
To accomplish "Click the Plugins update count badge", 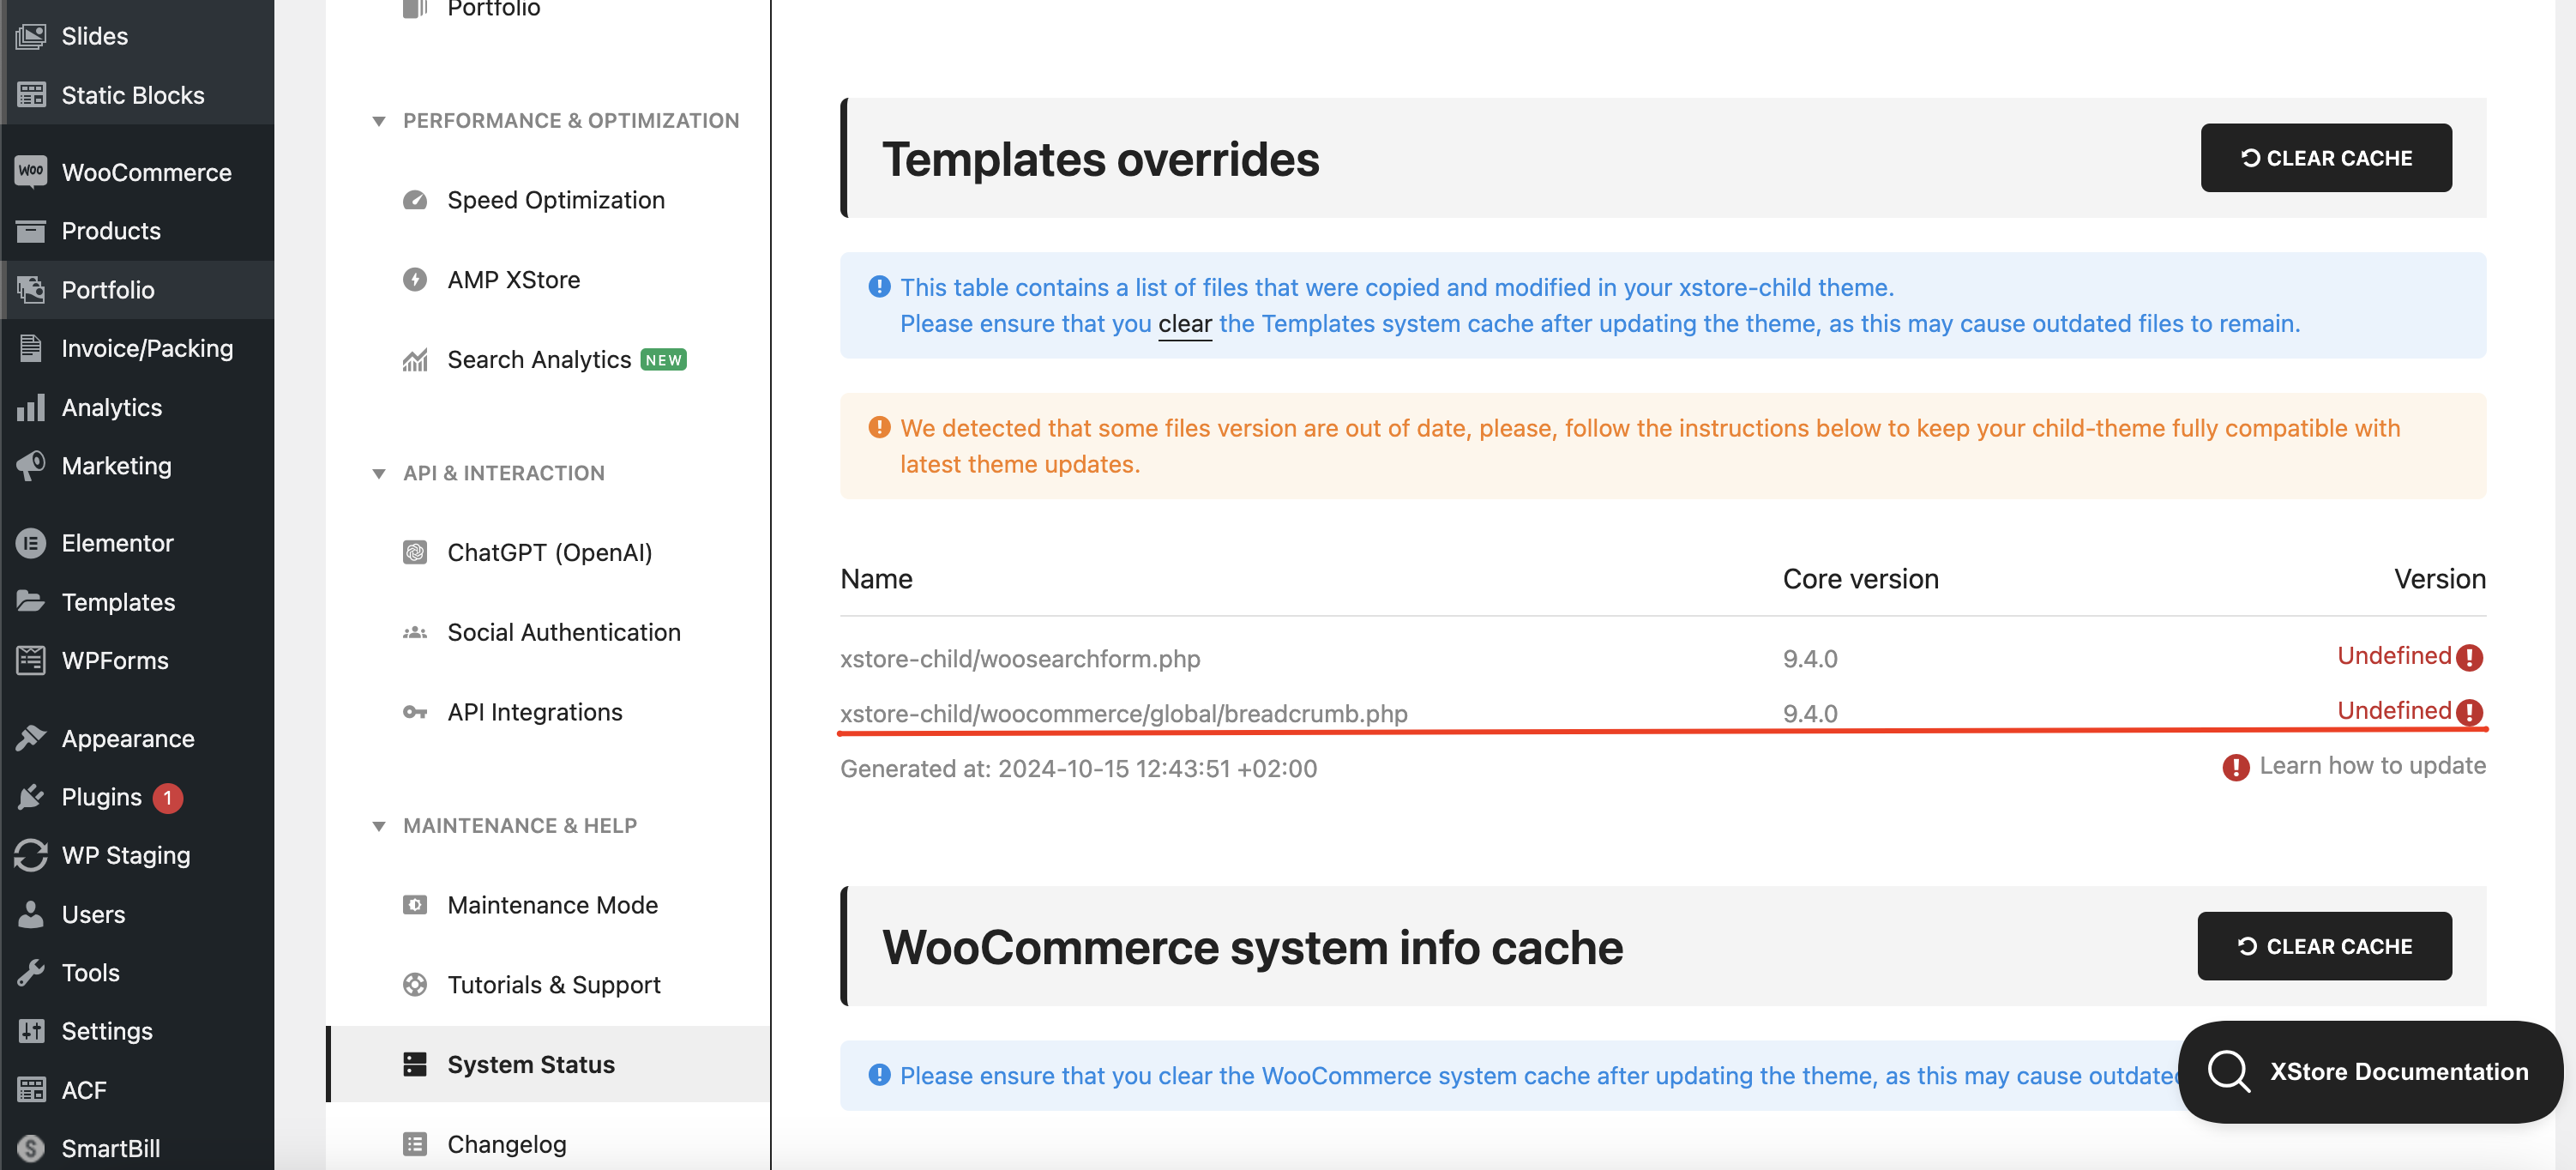I will click(x=168, y=798).
